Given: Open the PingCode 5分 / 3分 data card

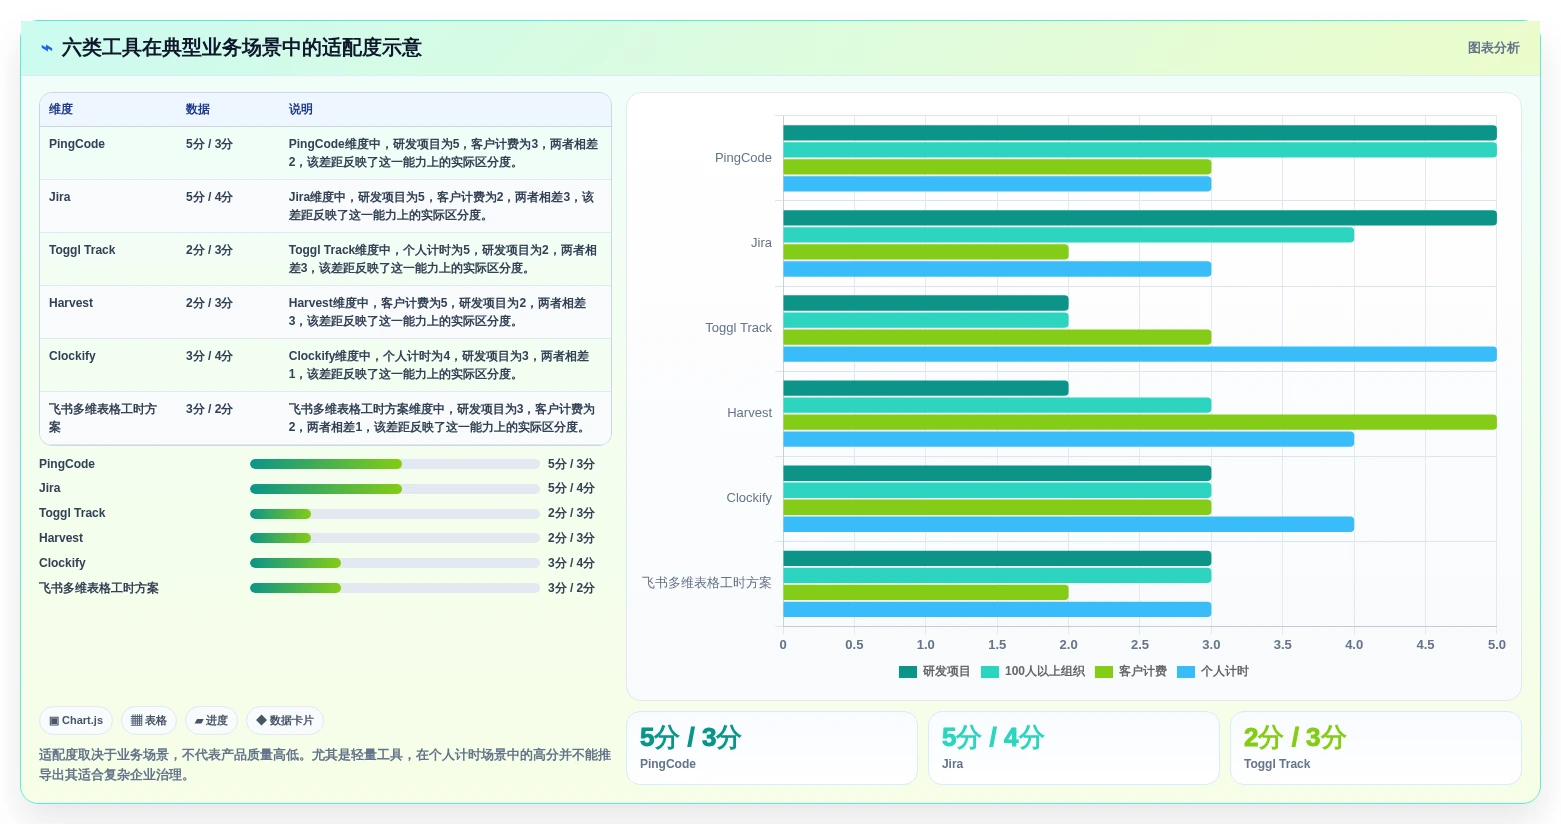Looking at the screenshot, I should pos(771,748).
